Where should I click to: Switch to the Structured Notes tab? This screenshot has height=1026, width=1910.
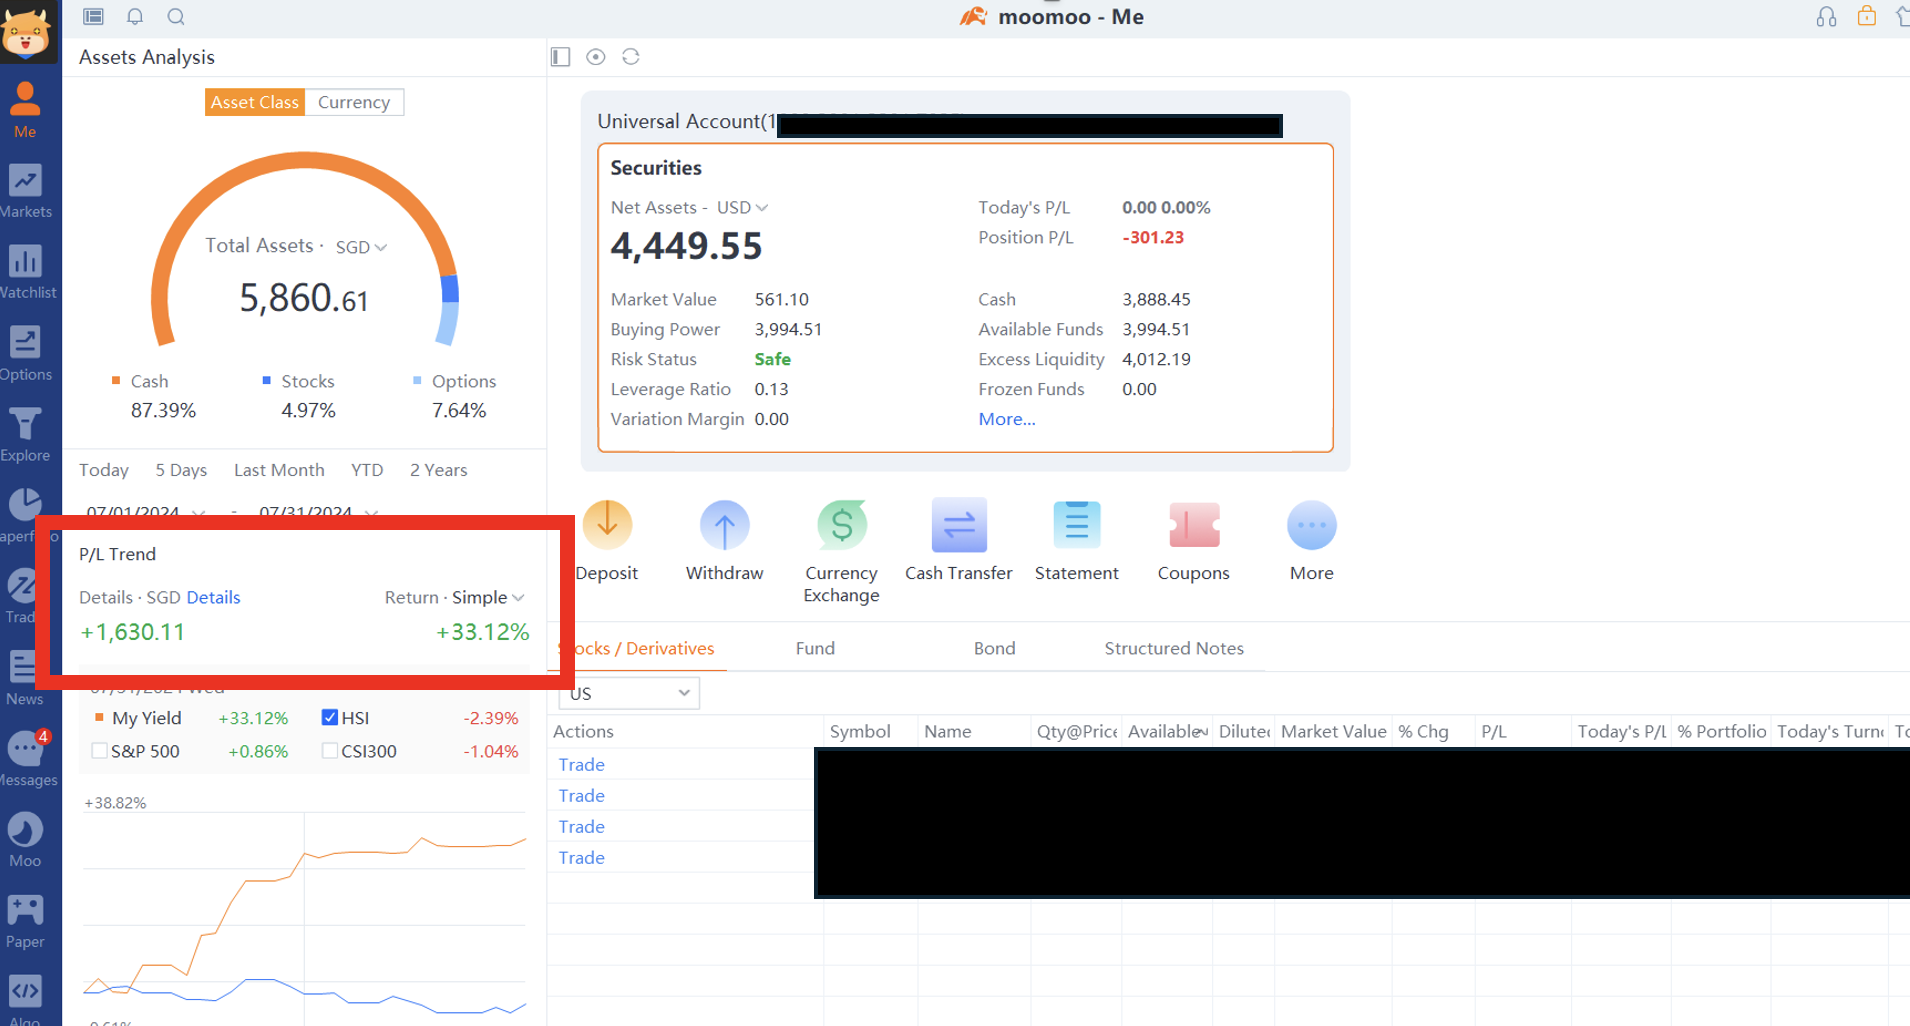[1174, 649]
